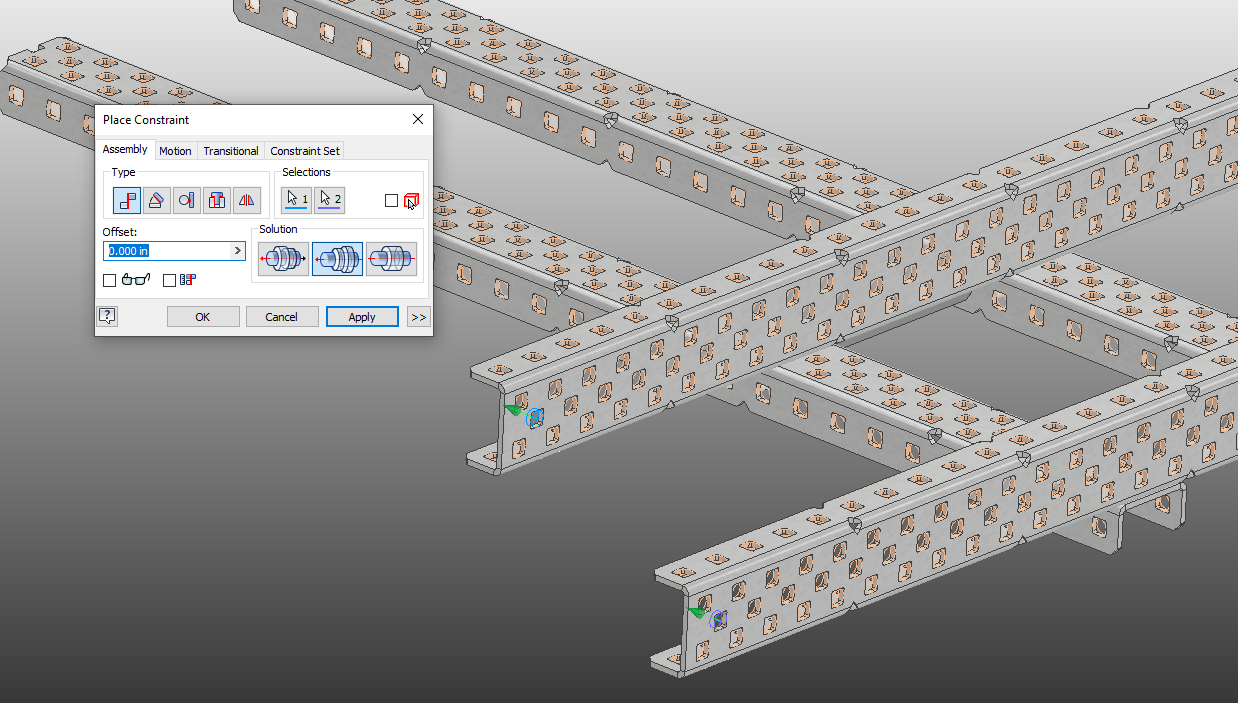Close the Place Constraint dialog

coord(418,120)
